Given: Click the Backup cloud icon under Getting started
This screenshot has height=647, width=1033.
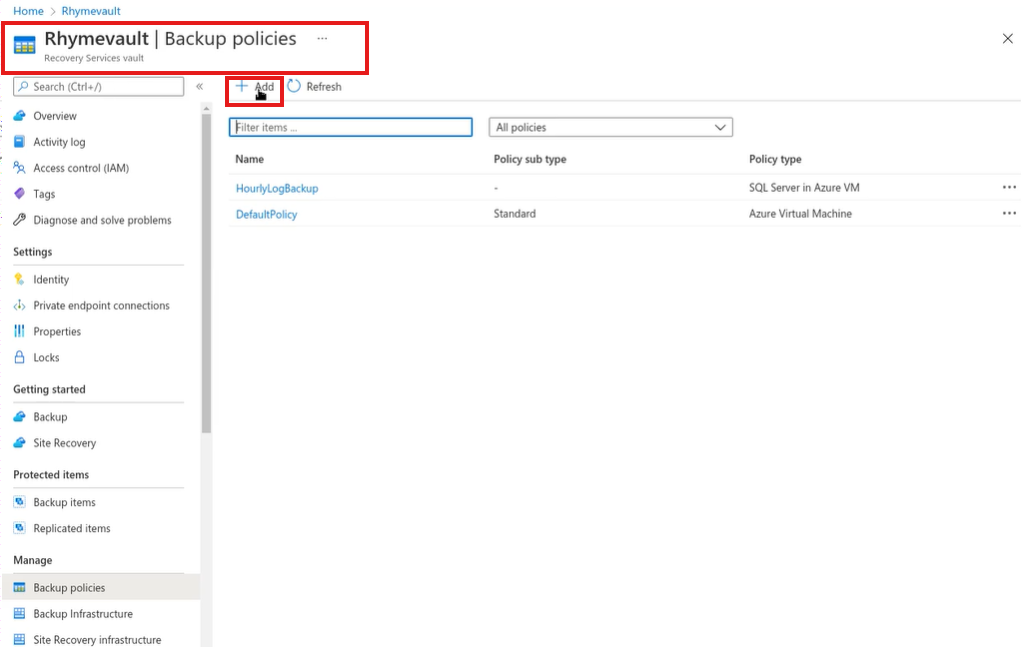Looking at the screenshot, I should click(20, 416).
